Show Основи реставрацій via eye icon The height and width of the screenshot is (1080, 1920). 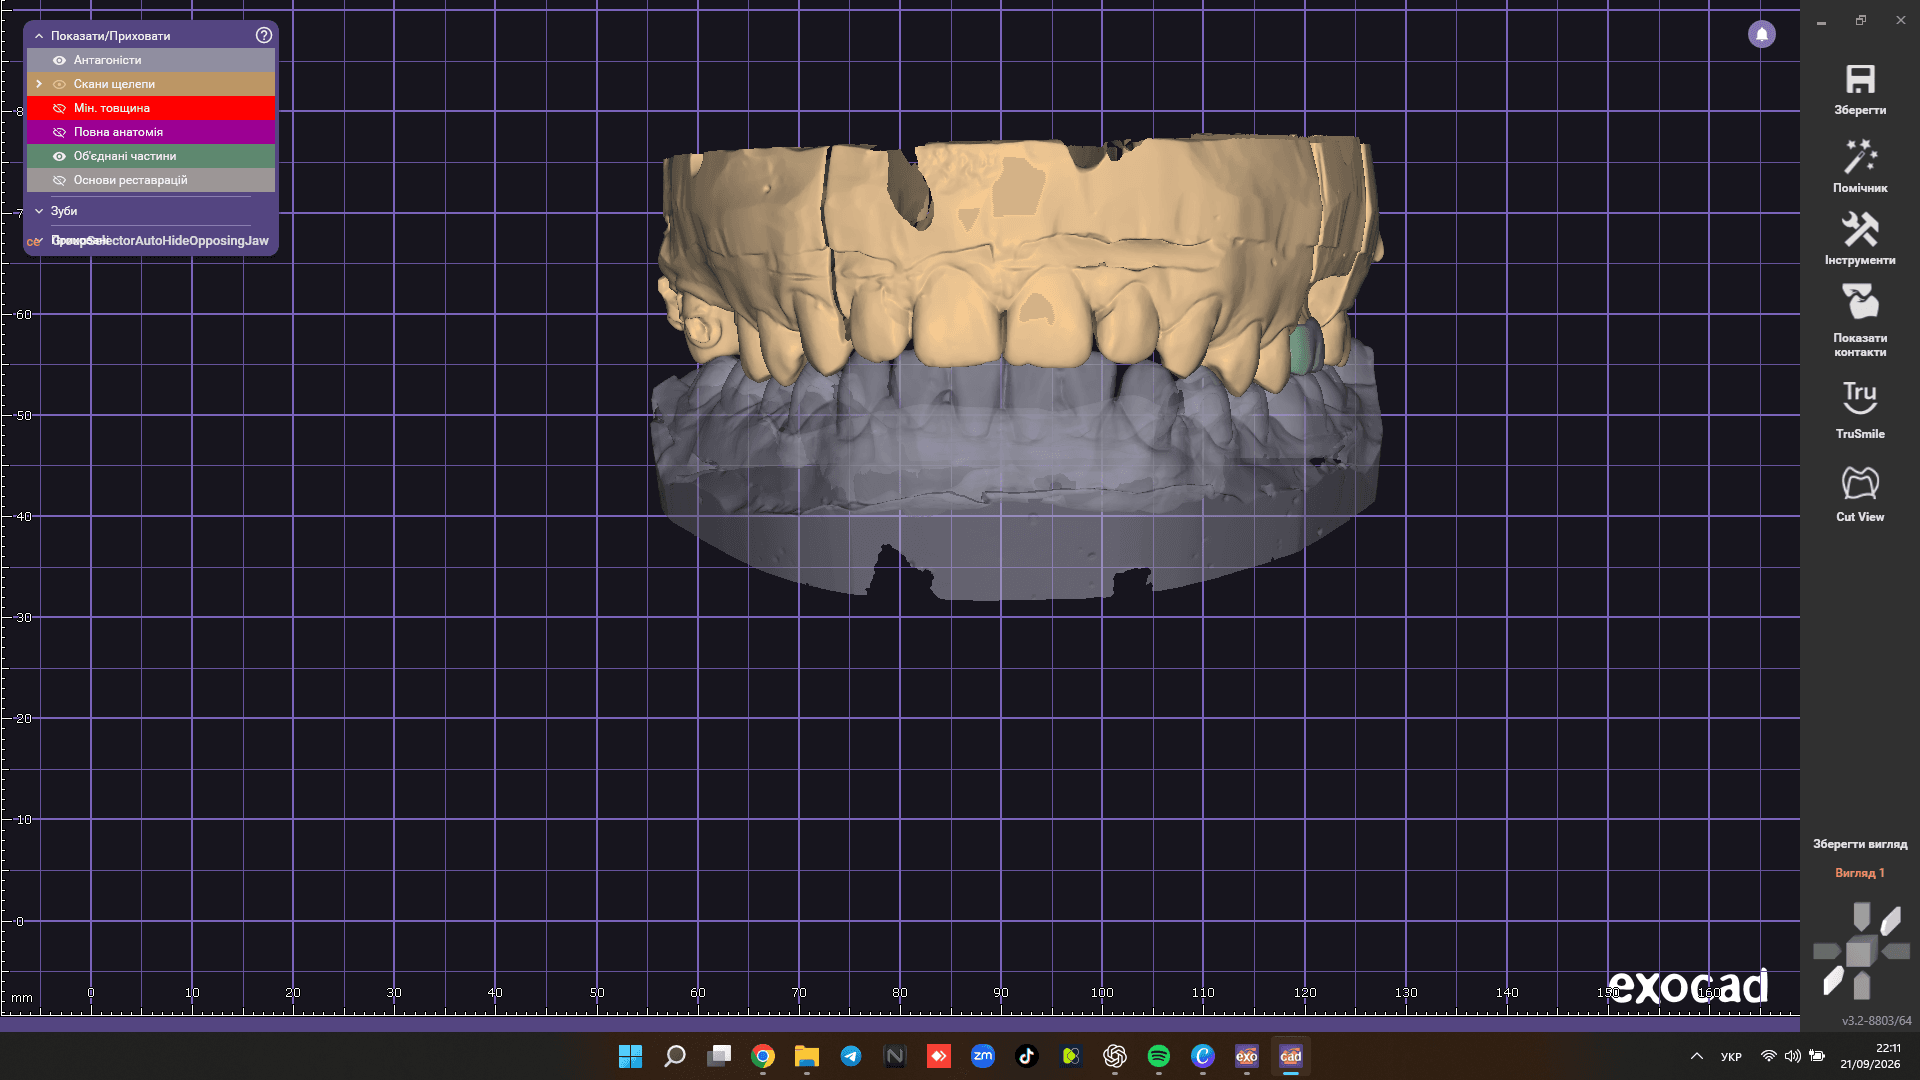[x=59, y=180]
